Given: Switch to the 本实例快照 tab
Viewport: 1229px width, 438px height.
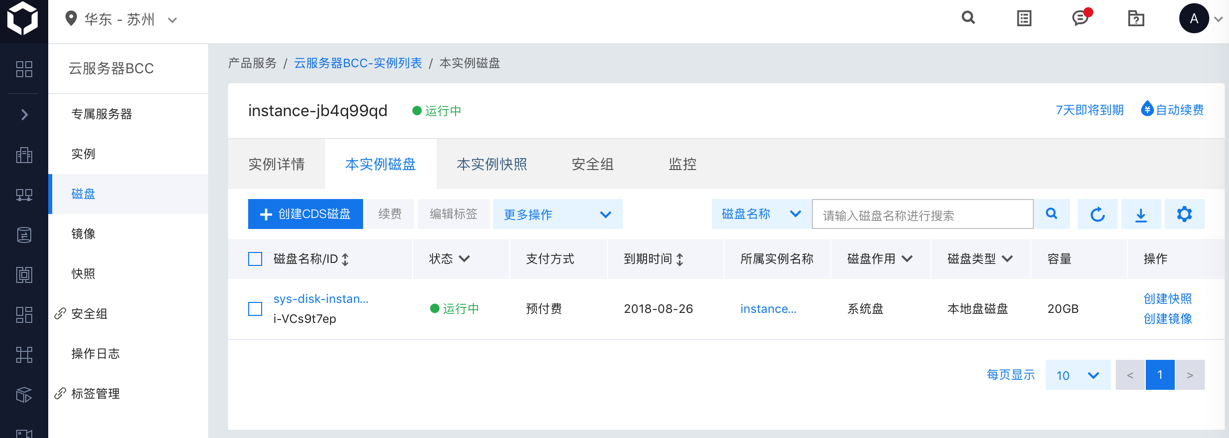Looking at the screenshot, I should click(491, 164).
